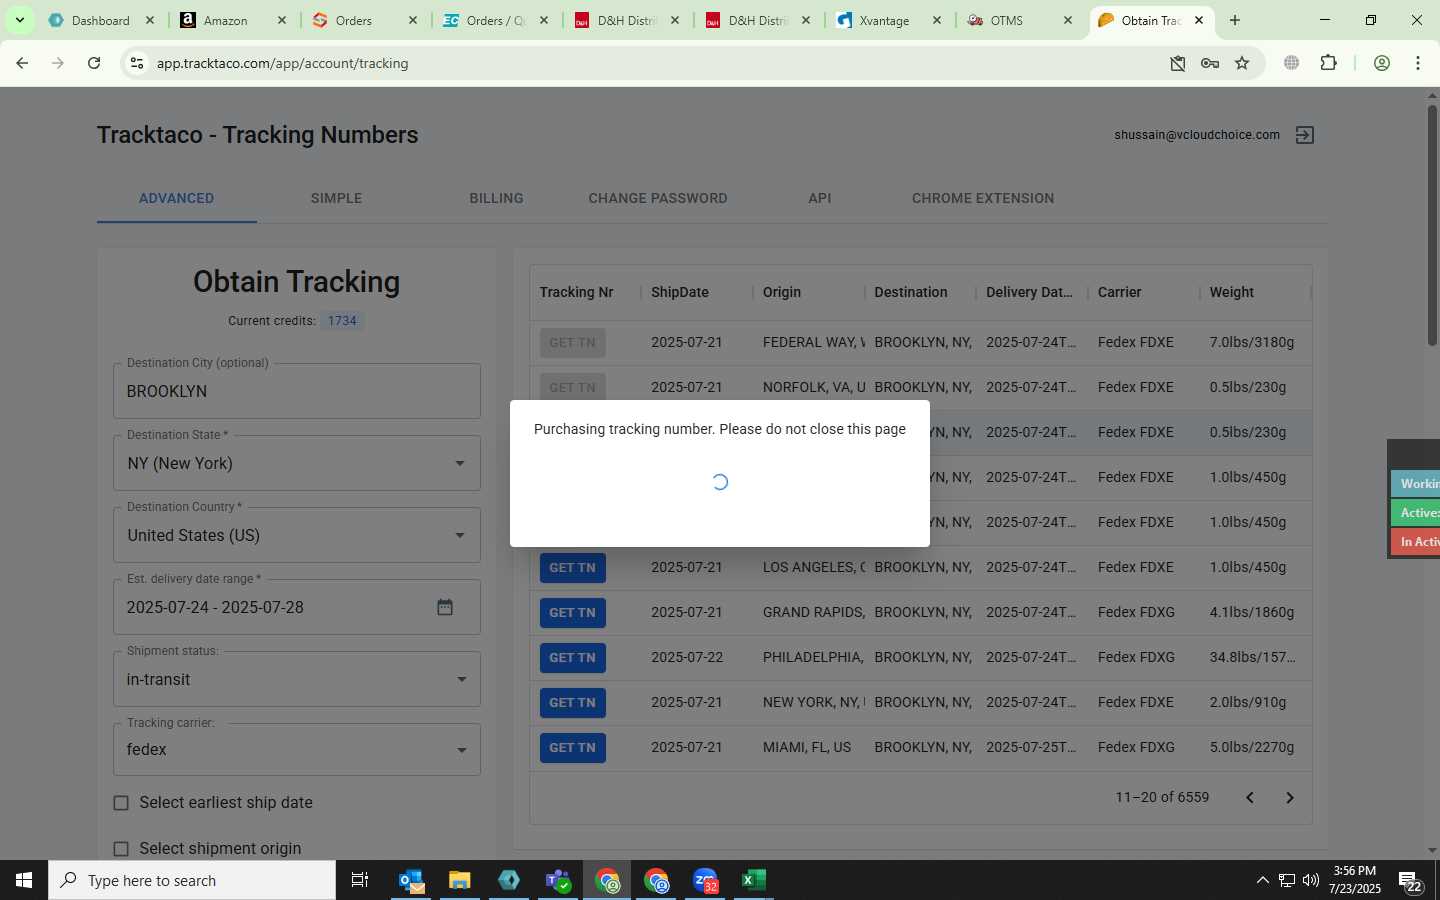Viewport: 1440px width, 900px height.
Task: Switch to SIMPLE tab
Action: point(336,198)
